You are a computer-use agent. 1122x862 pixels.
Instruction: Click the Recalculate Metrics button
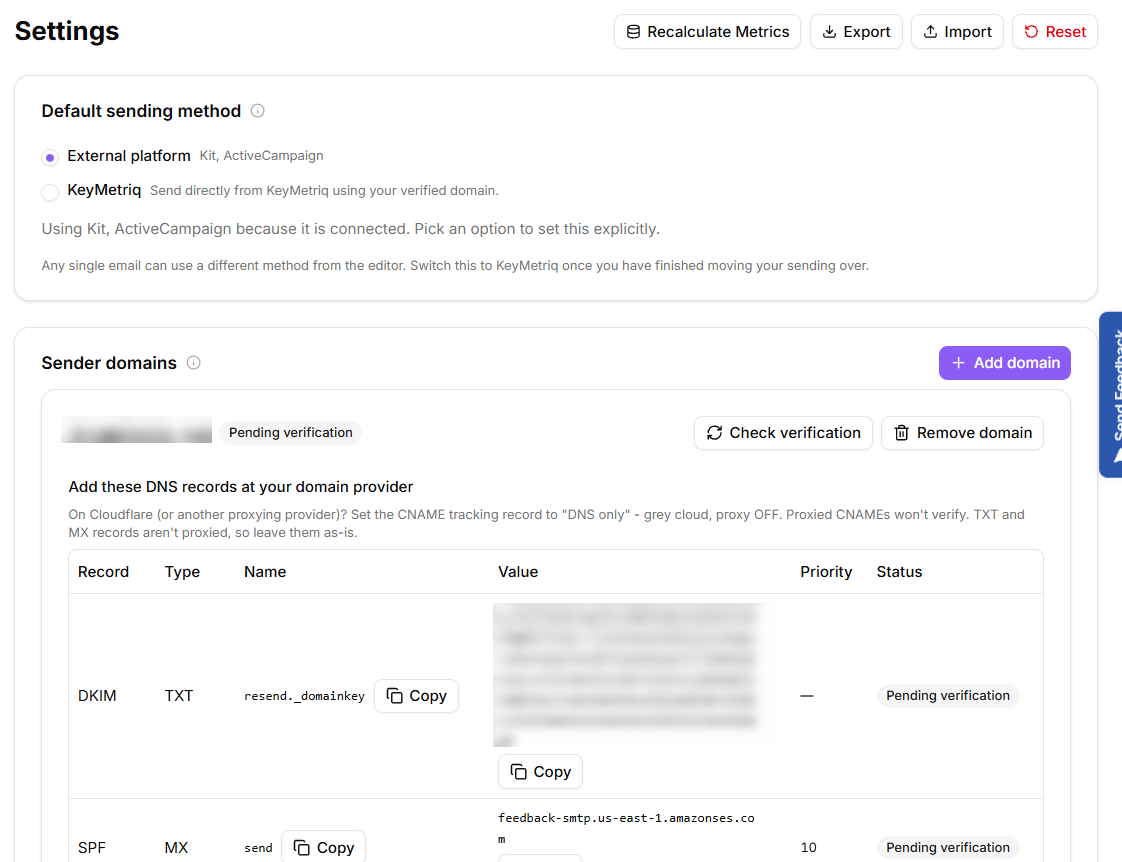pos(707,31)
